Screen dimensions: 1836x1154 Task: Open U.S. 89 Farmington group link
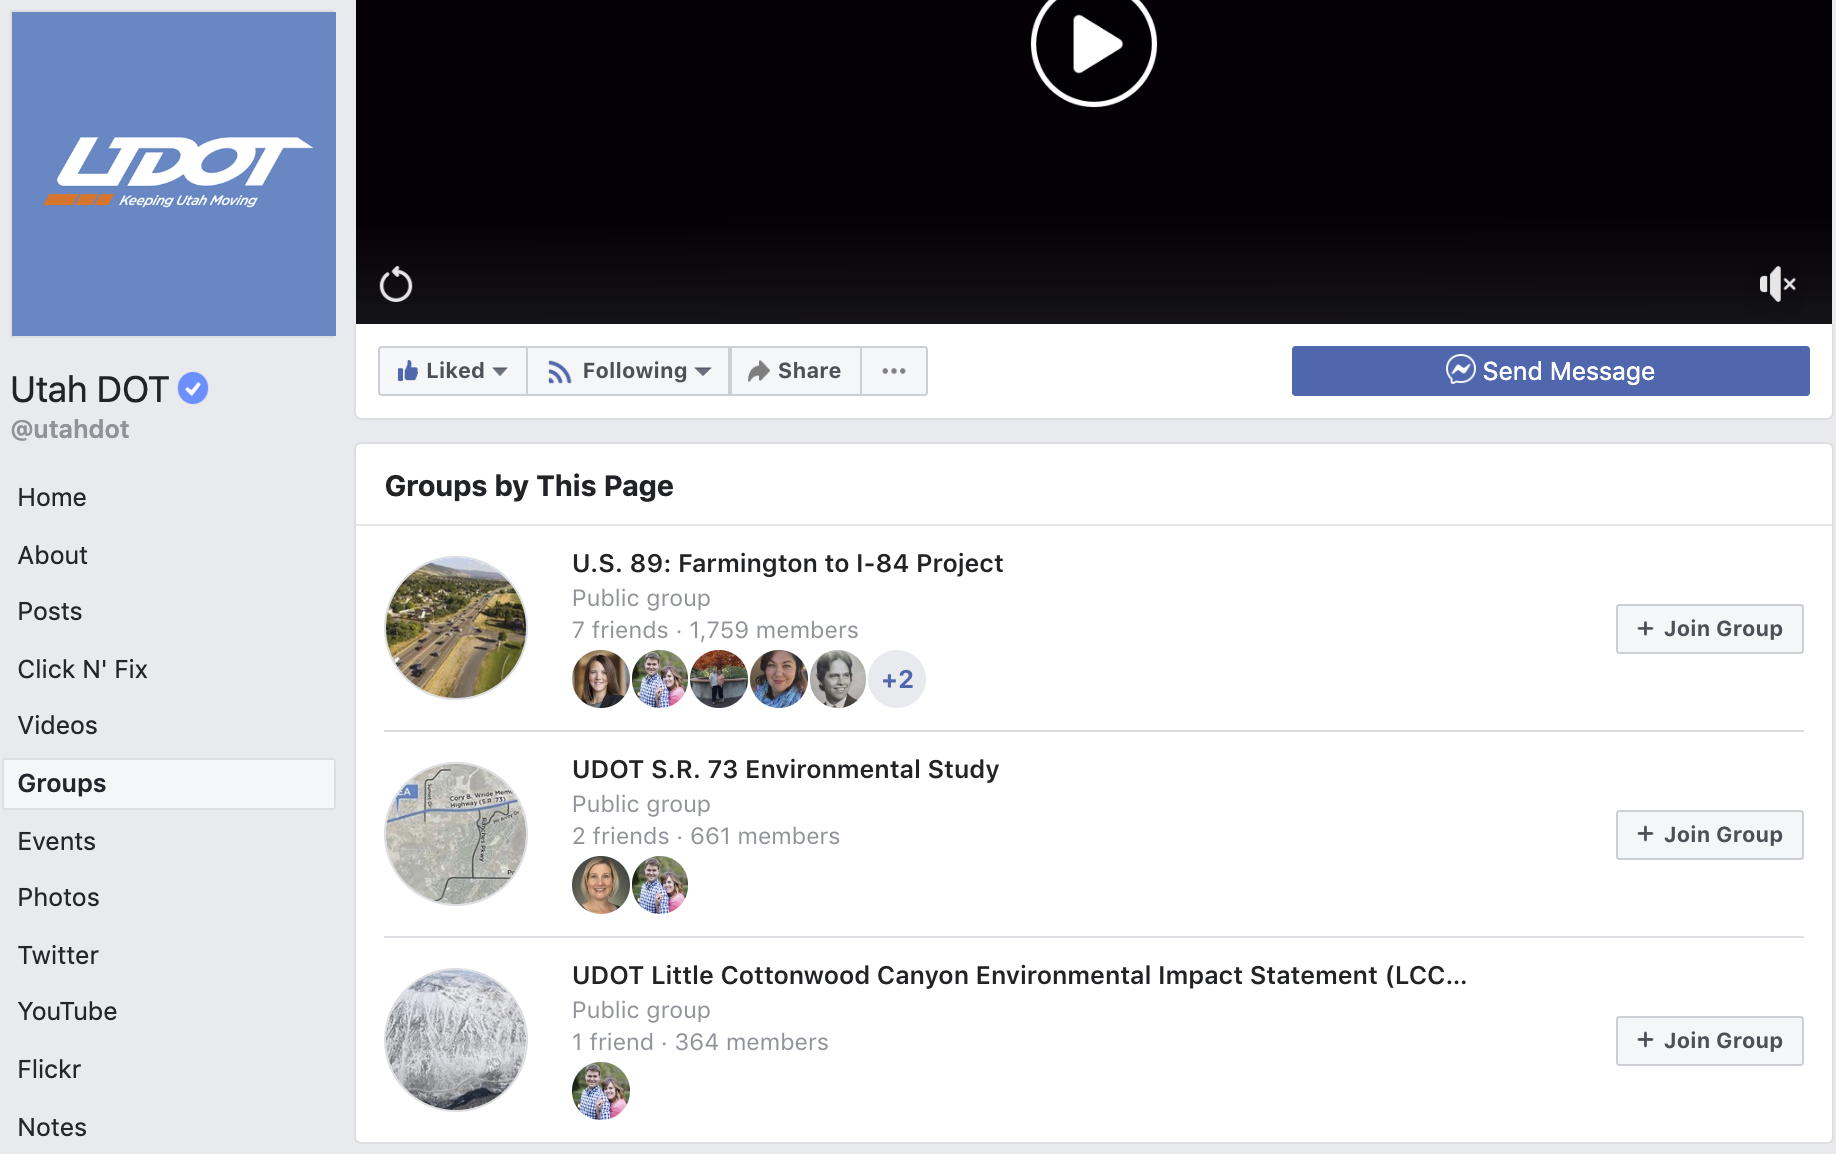click(x=787, y=563)
